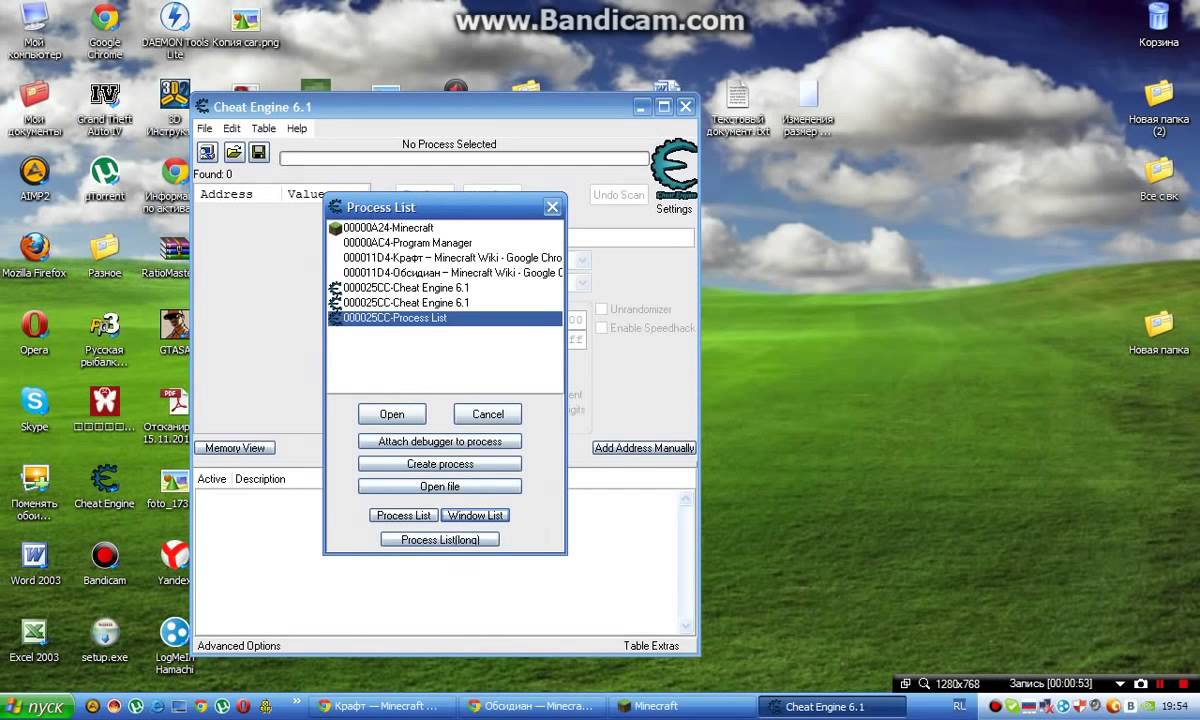The height and width of the screenshot is (720, 1200).
Task: Launch Yandex browser desktop shortcut
Action: coord(174,563)
